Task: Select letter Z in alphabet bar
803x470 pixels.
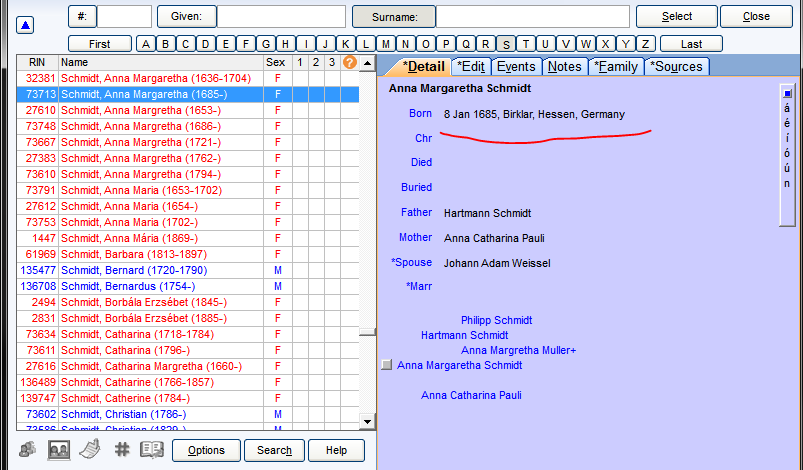Action: (x=646, y=44)
